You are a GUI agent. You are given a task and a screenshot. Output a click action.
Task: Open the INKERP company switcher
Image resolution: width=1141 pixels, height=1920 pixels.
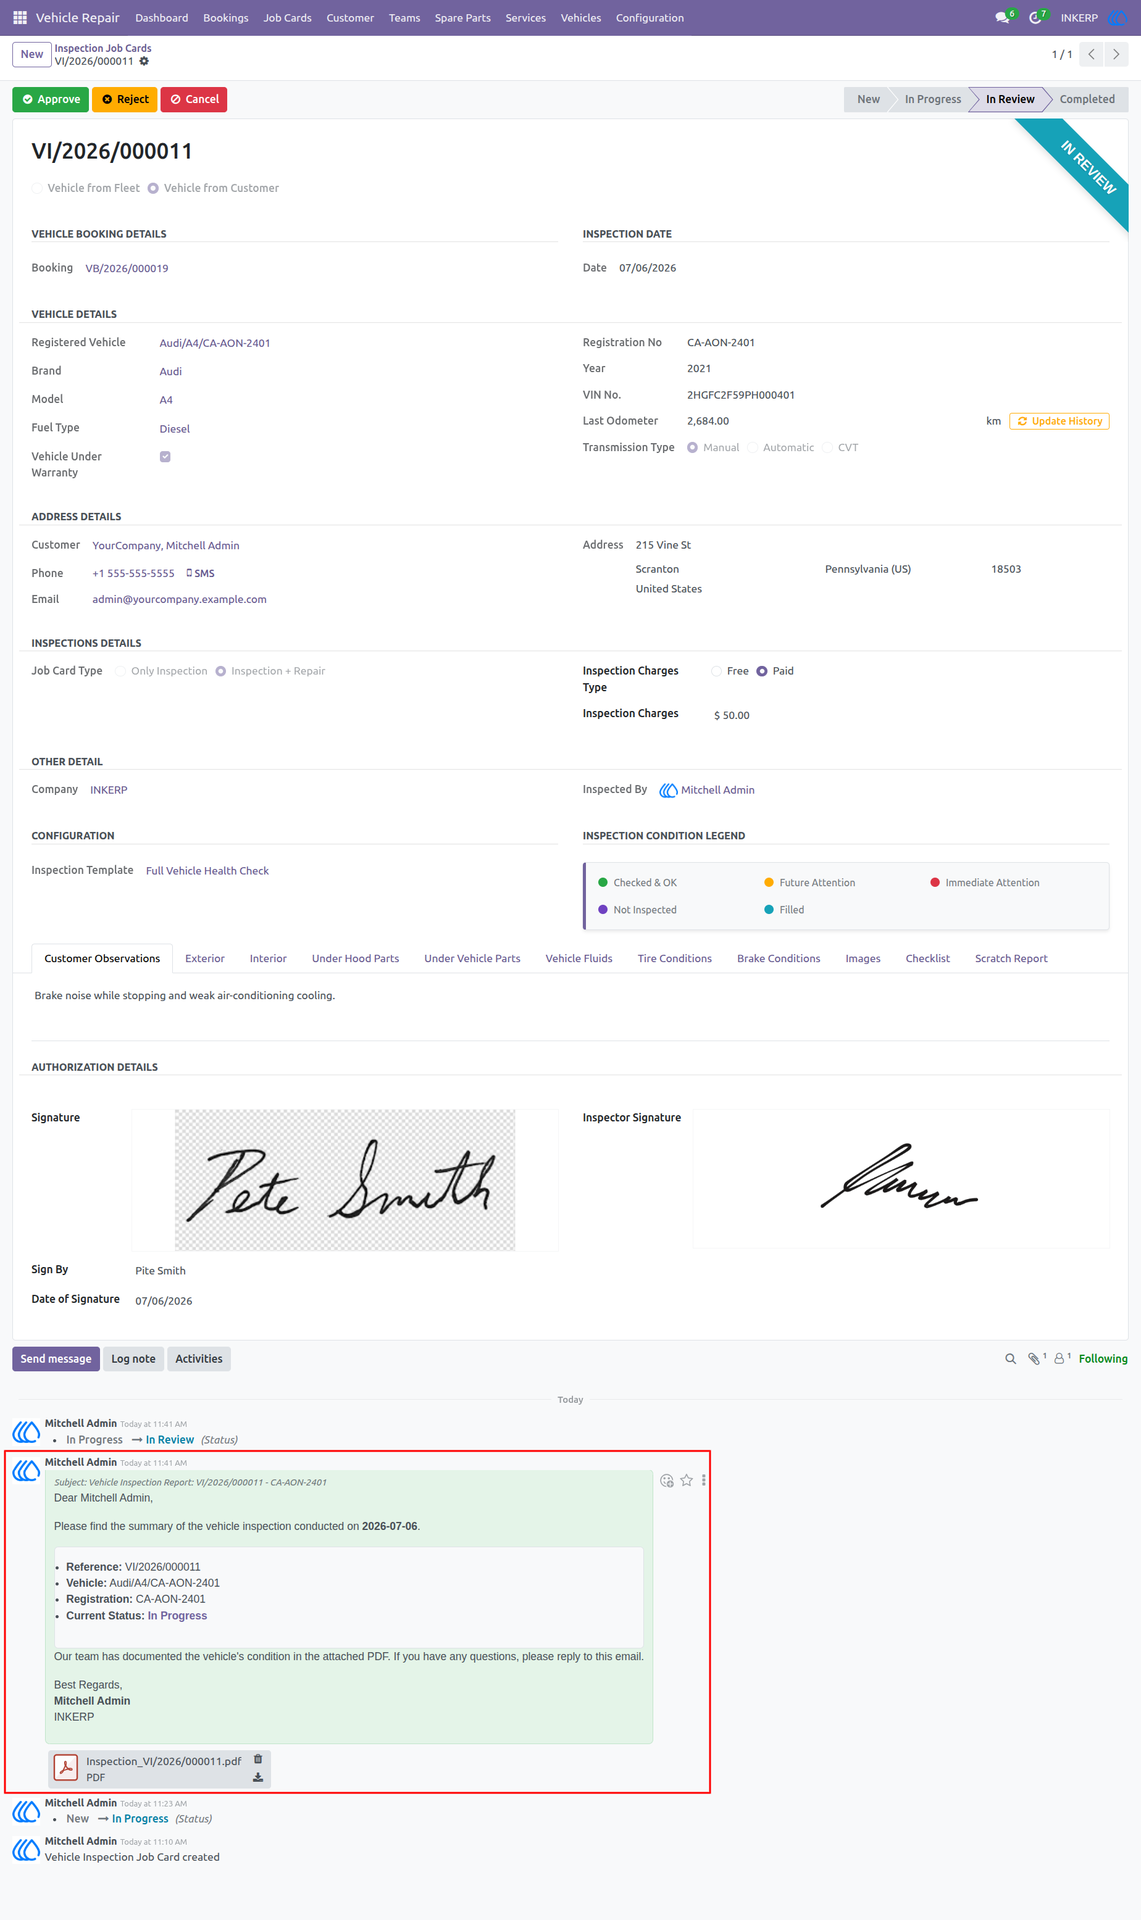(x=1079, y=18)
